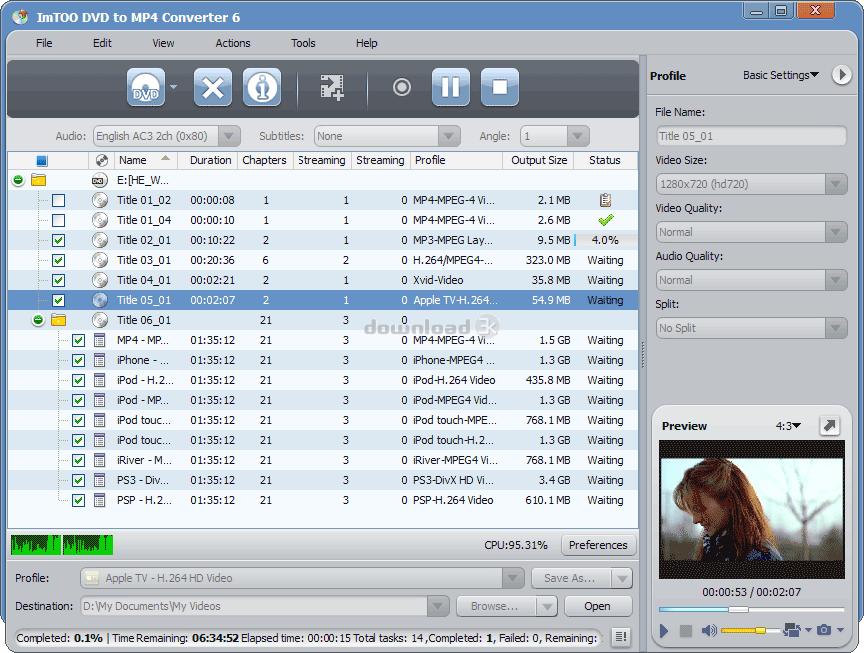Click the Remove (X) toolbar button
Screen dimensions: 864x653
(213, 87)
